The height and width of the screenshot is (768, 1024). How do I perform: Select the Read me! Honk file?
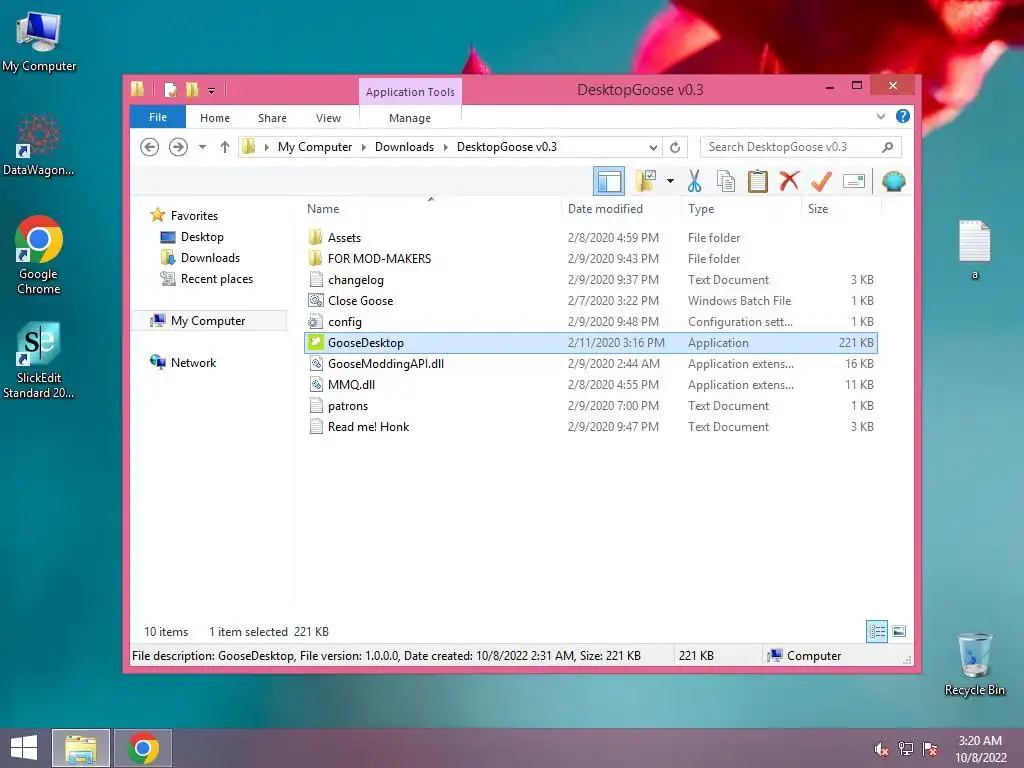(x=590, y=426)
